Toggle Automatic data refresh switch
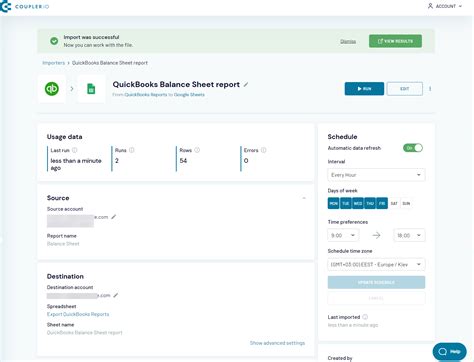The width and height of the screenshot is (474, 362). (x=413, y=148)
